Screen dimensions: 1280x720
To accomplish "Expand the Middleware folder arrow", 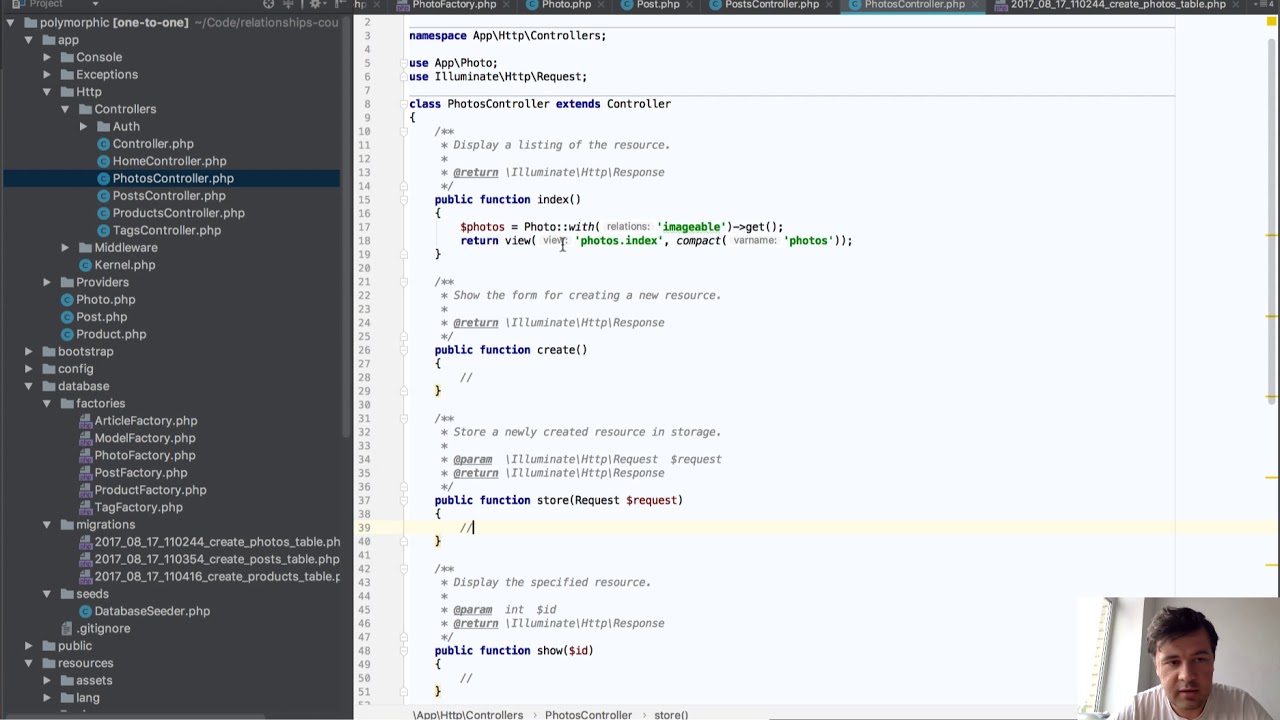I will (65, 248).
